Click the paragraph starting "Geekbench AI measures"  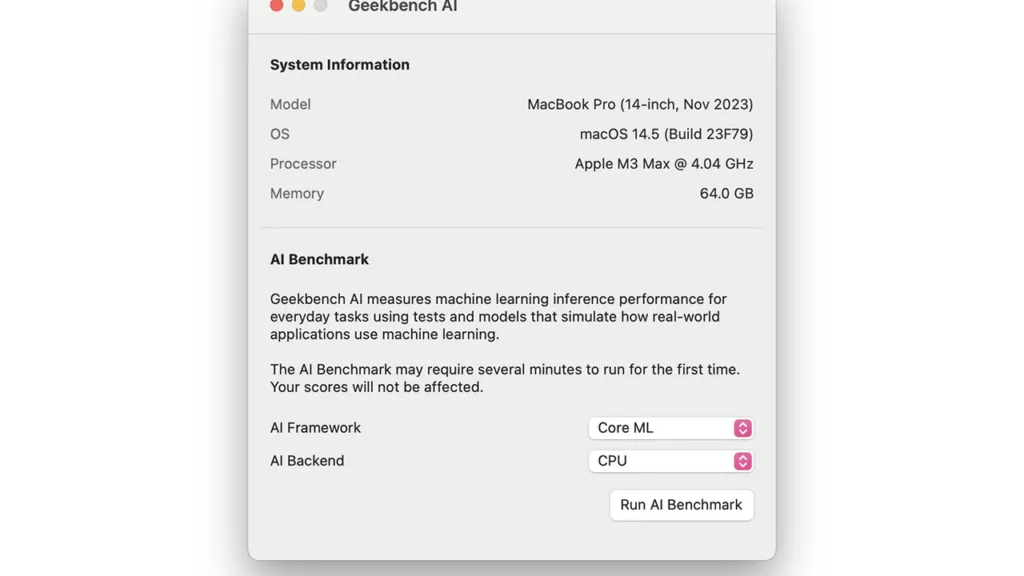click(x=498, y=317)
